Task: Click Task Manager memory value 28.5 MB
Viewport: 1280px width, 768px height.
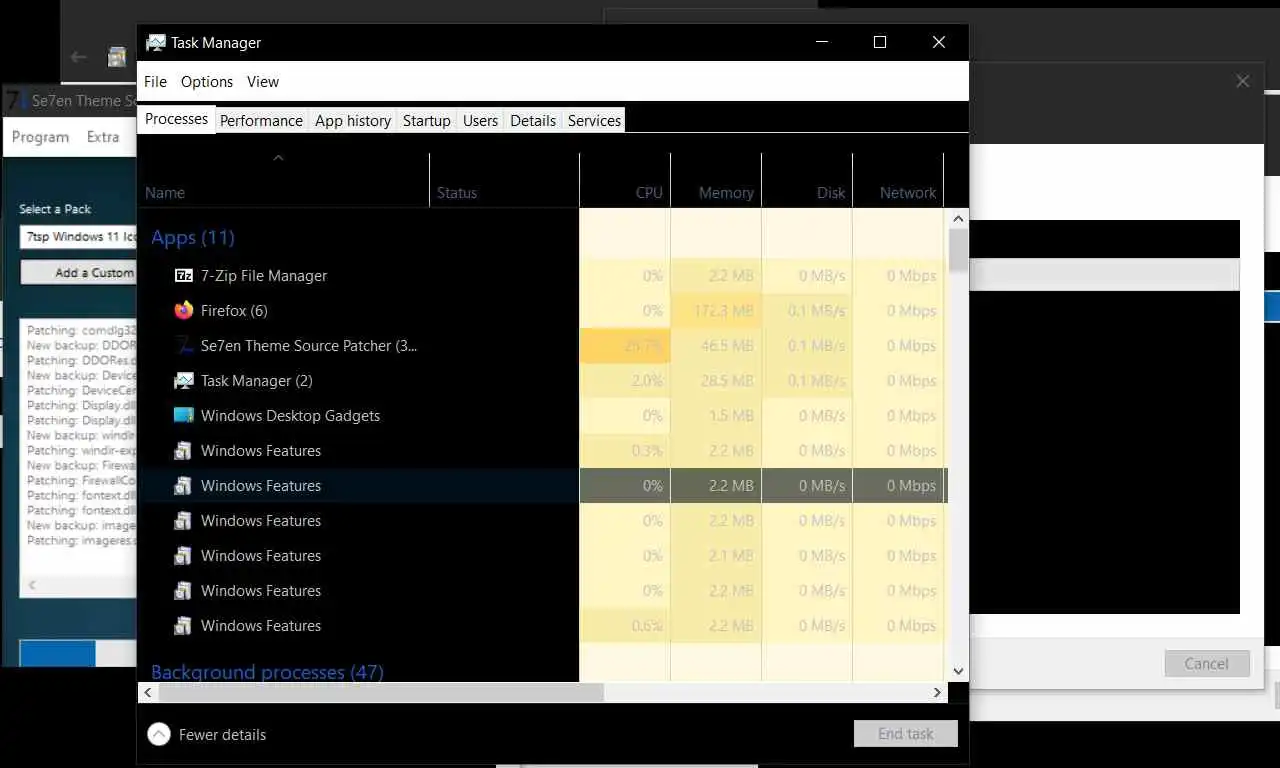Action: pyautogui.click(x=728, y=381)
